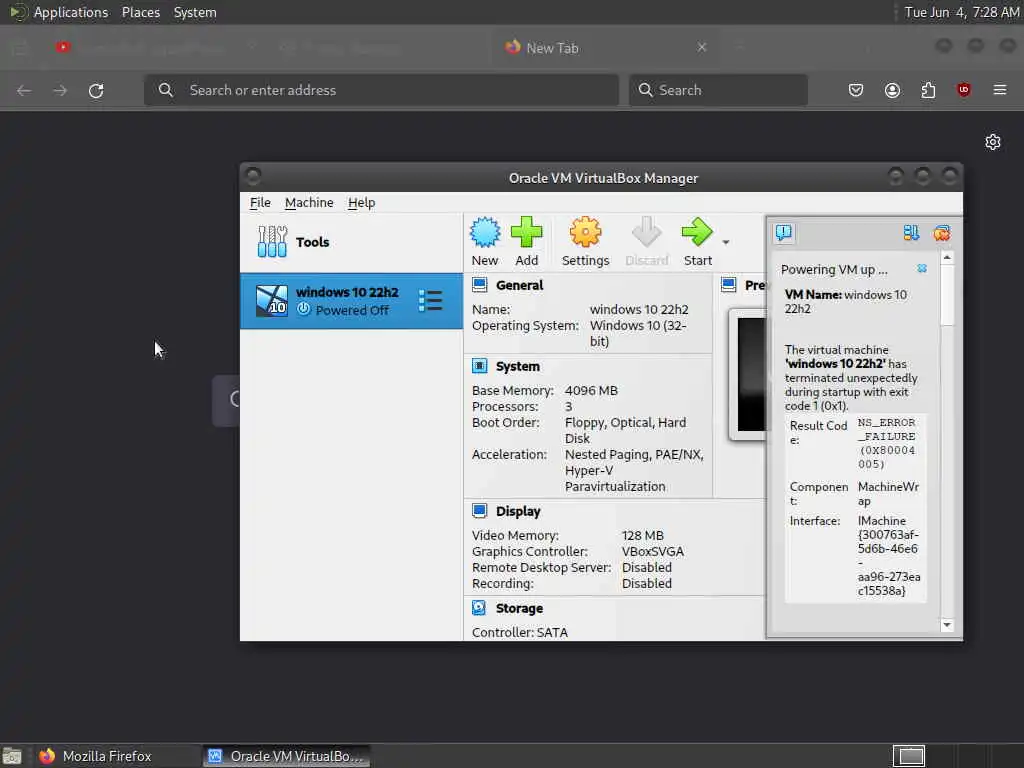This screenshot has height=768, width=1024.
Task: Select the windows 10 22h2 machine entry
Action: tap(351, 301)
